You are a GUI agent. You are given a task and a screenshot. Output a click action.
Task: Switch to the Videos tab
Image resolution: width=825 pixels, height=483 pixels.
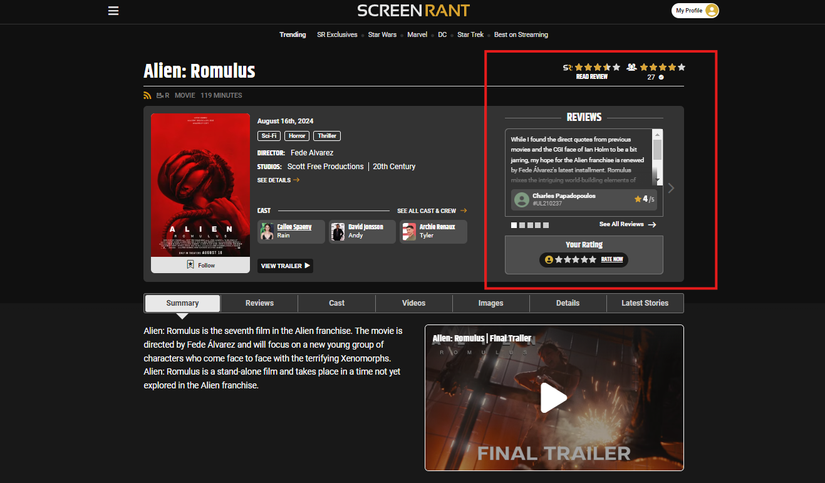[x=414, y=303]
